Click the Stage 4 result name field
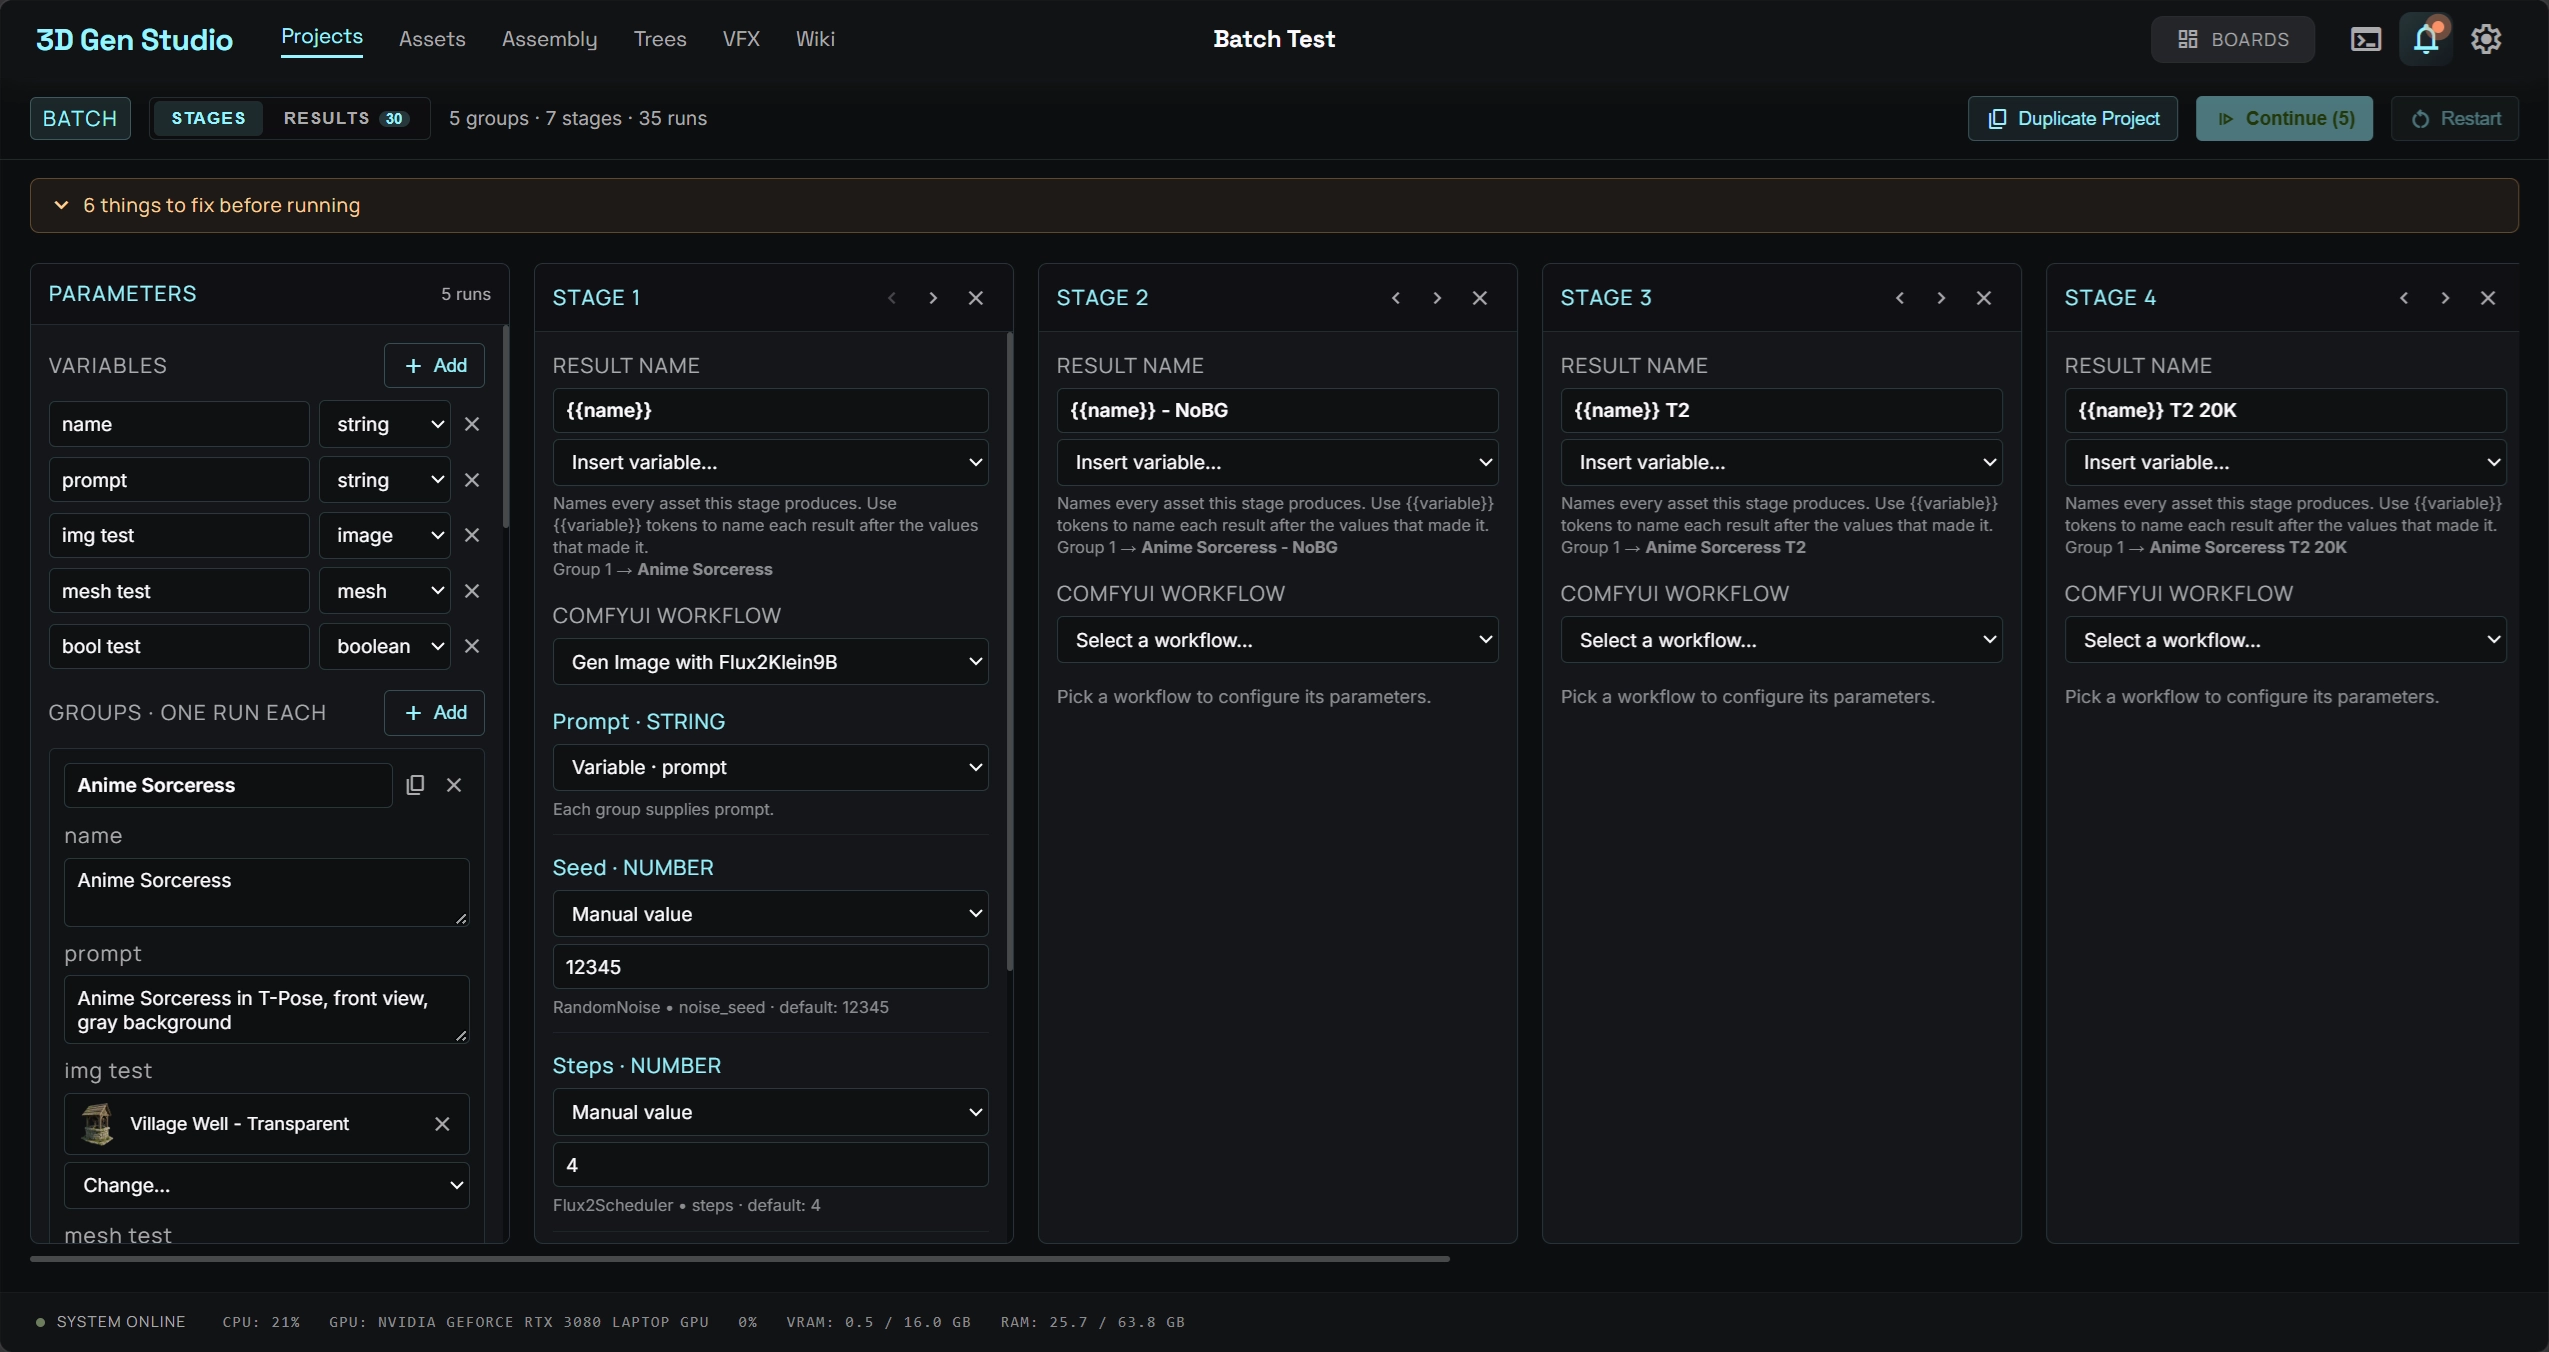 tap(2286, 410)
